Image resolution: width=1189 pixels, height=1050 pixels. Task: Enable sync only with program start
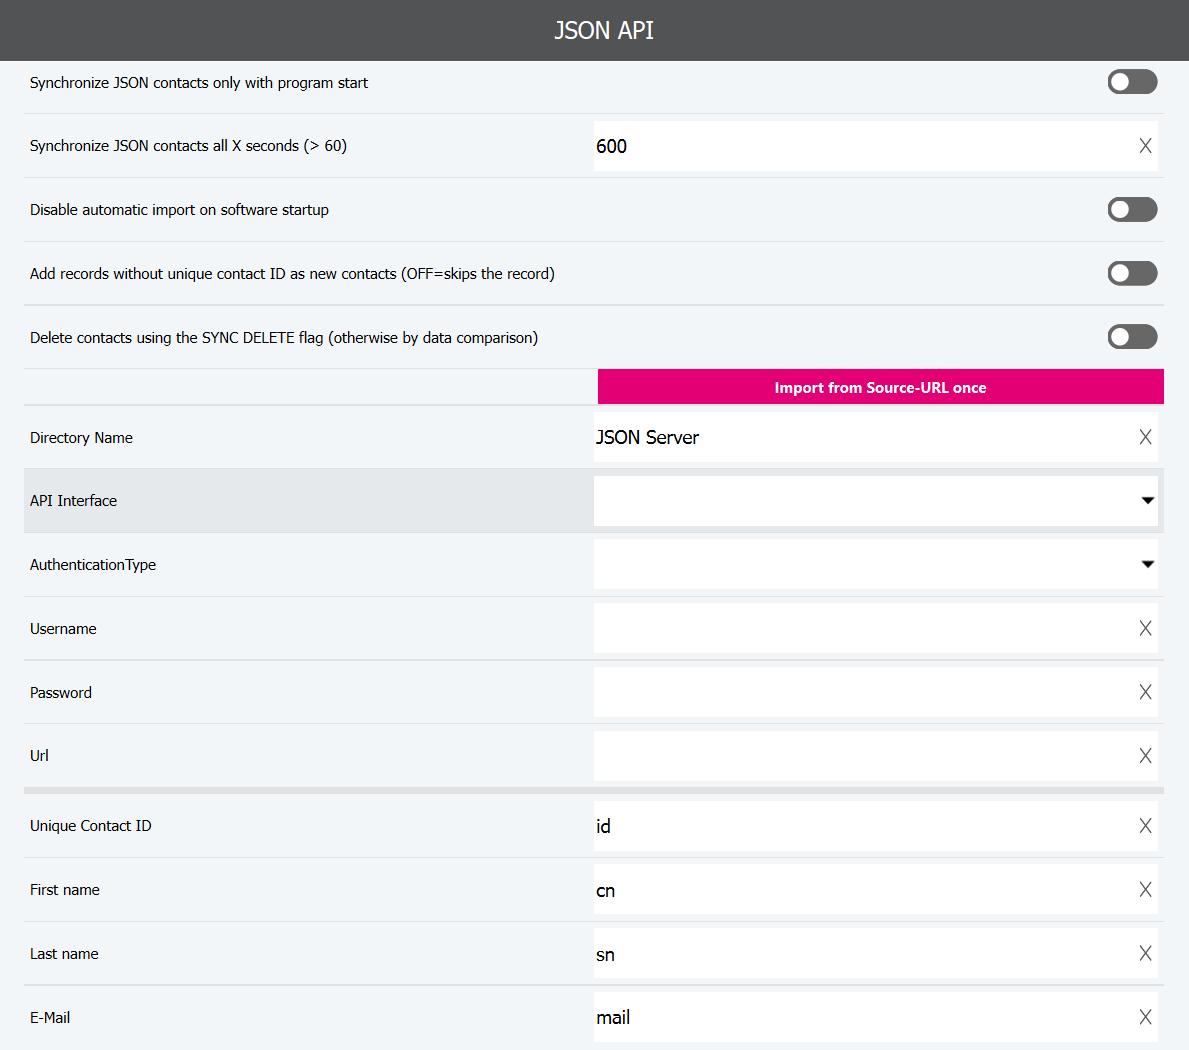(x=1132, y=82)
